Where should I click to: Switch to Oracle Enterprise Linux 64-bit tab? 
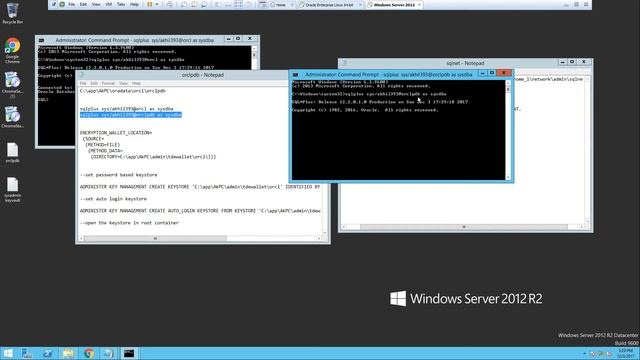pos(330,5)
